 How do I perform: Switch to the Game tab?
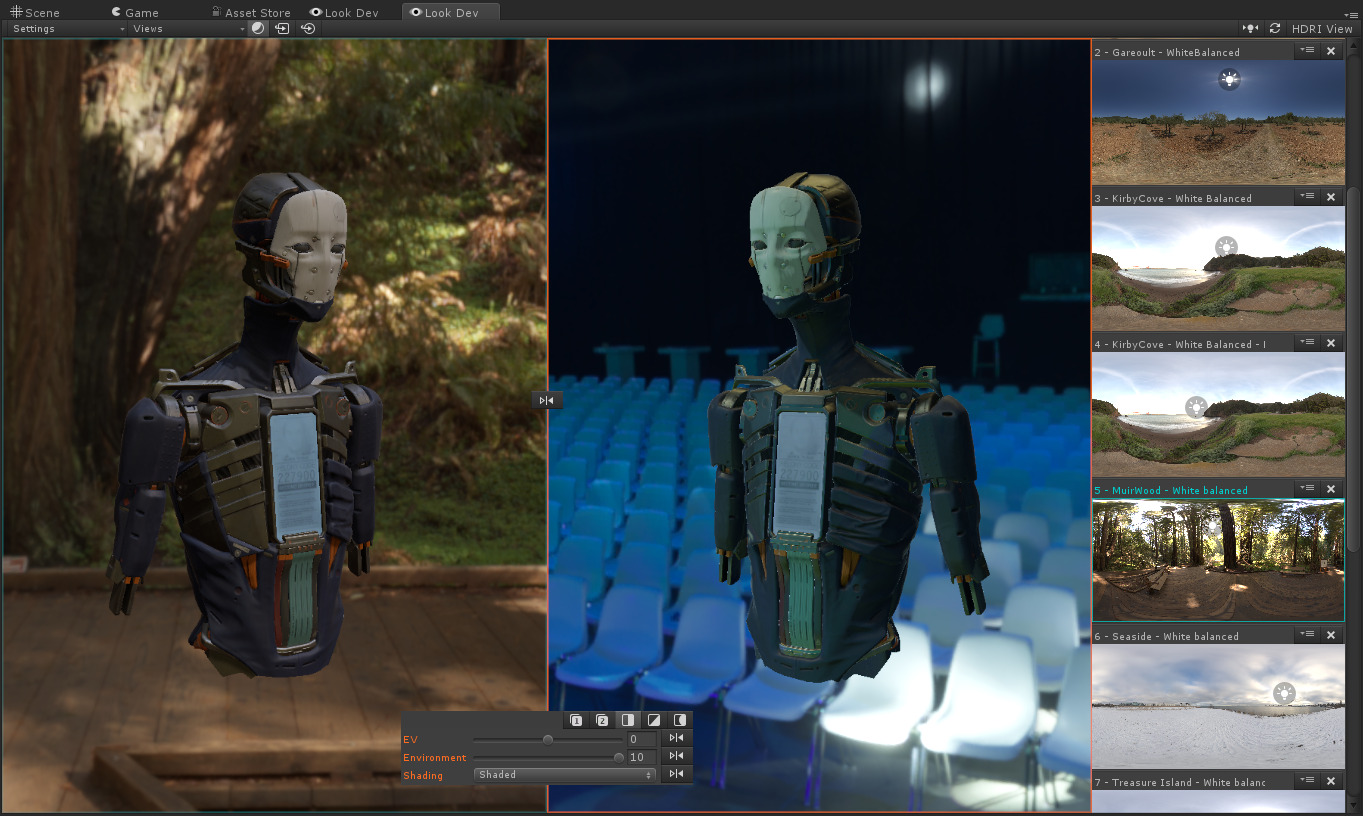tap(137, 12)
